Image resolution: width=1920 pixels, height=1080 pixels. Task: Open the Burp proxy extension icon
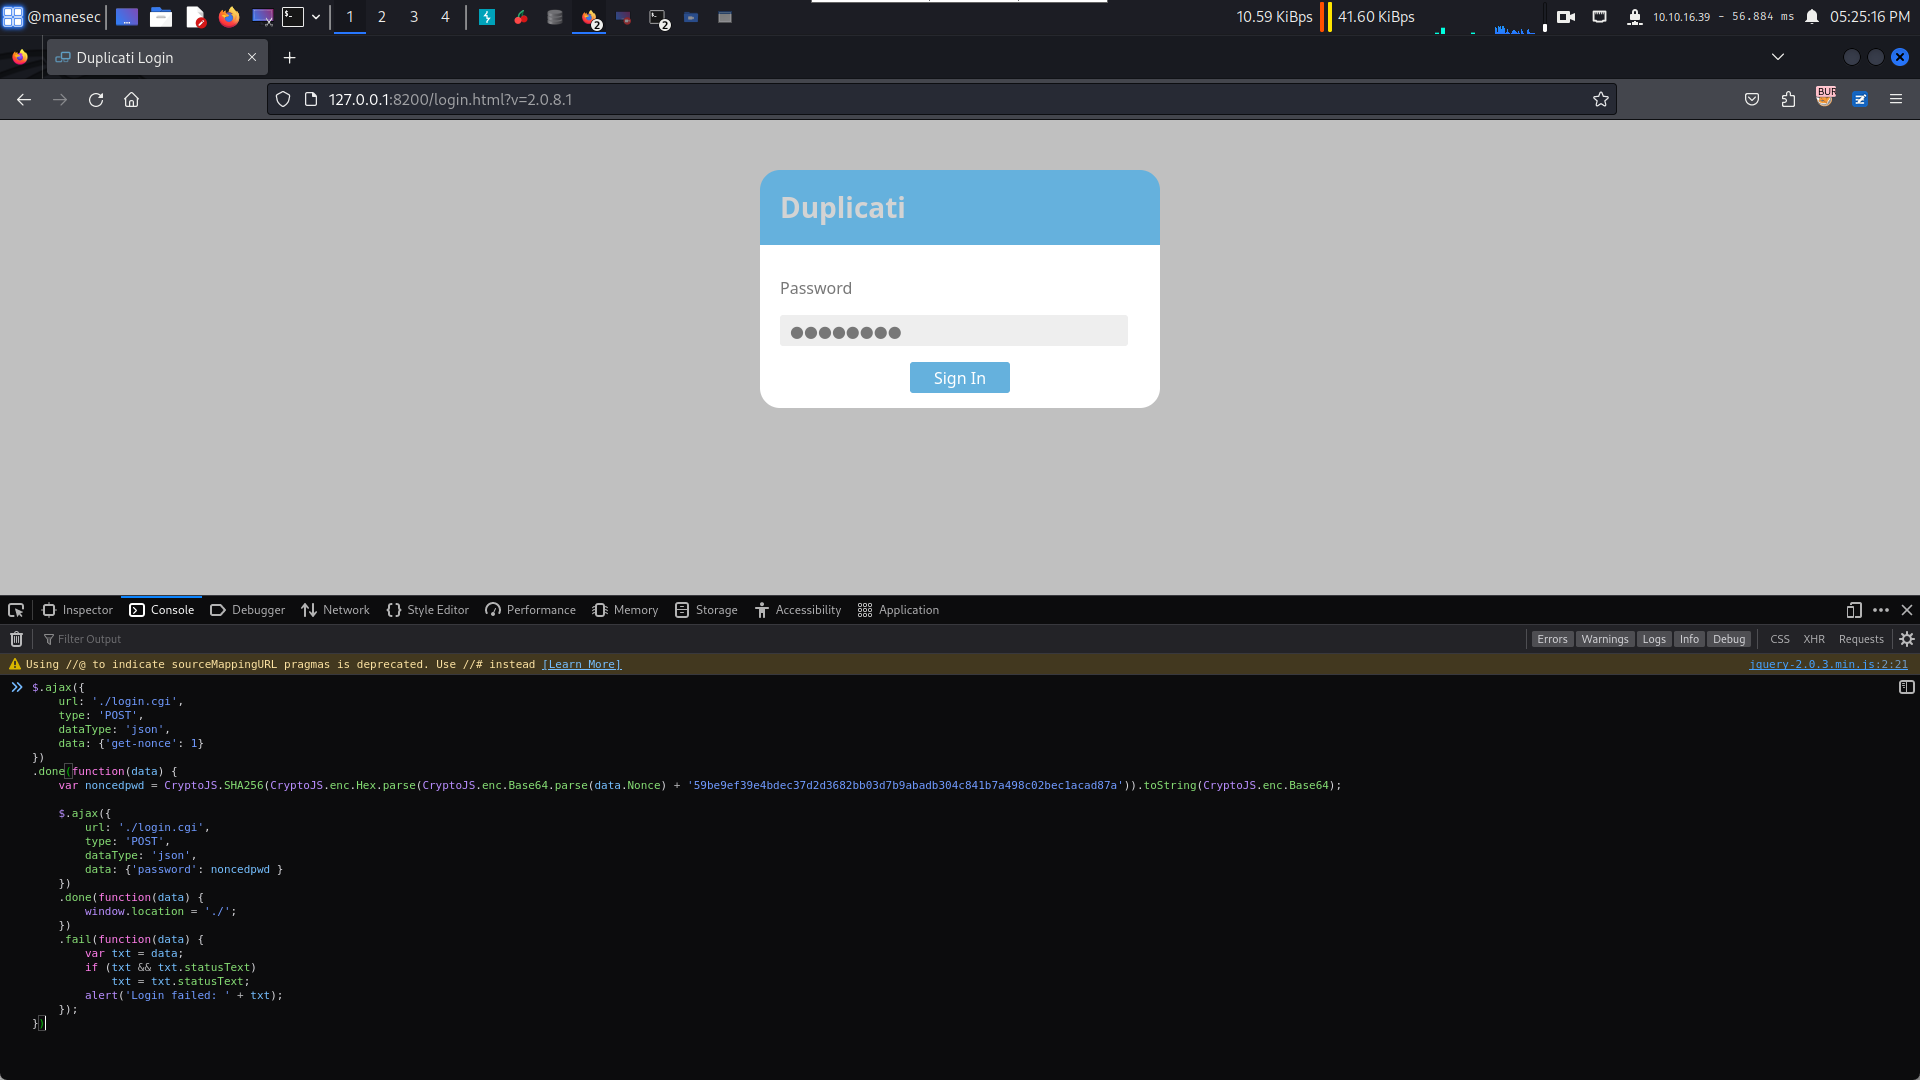[1826, 98]
